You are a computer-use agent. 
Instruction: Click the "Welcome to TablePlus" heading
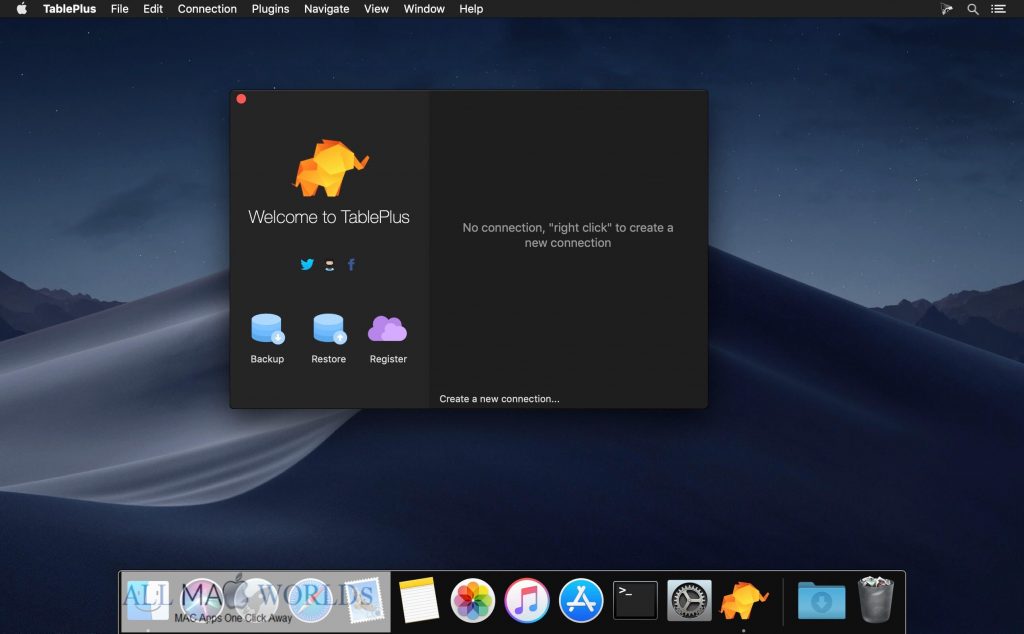pyautogui.click(x=328, y=217)
